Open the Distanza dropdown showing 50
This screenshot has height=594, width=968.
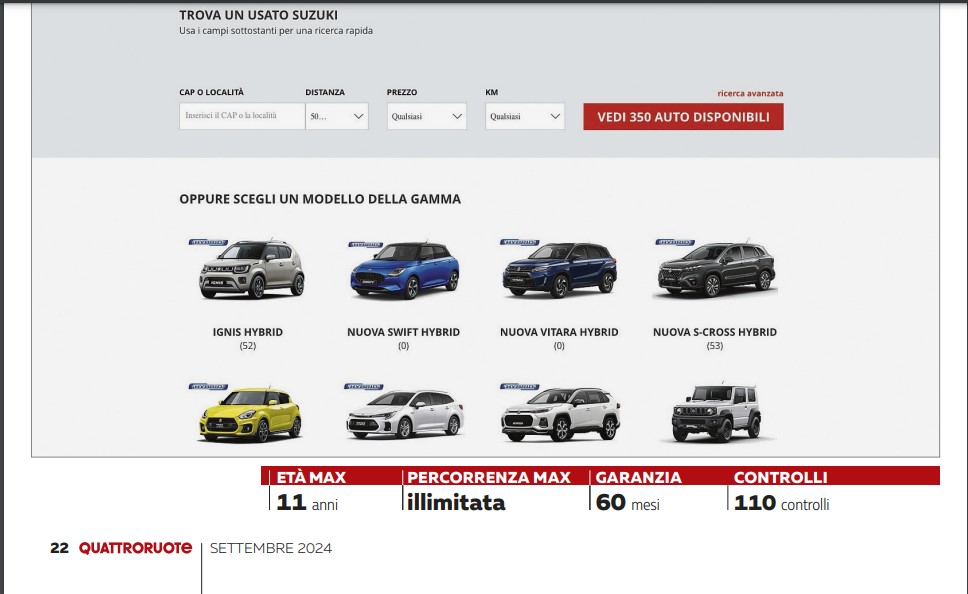pos(337,116)
